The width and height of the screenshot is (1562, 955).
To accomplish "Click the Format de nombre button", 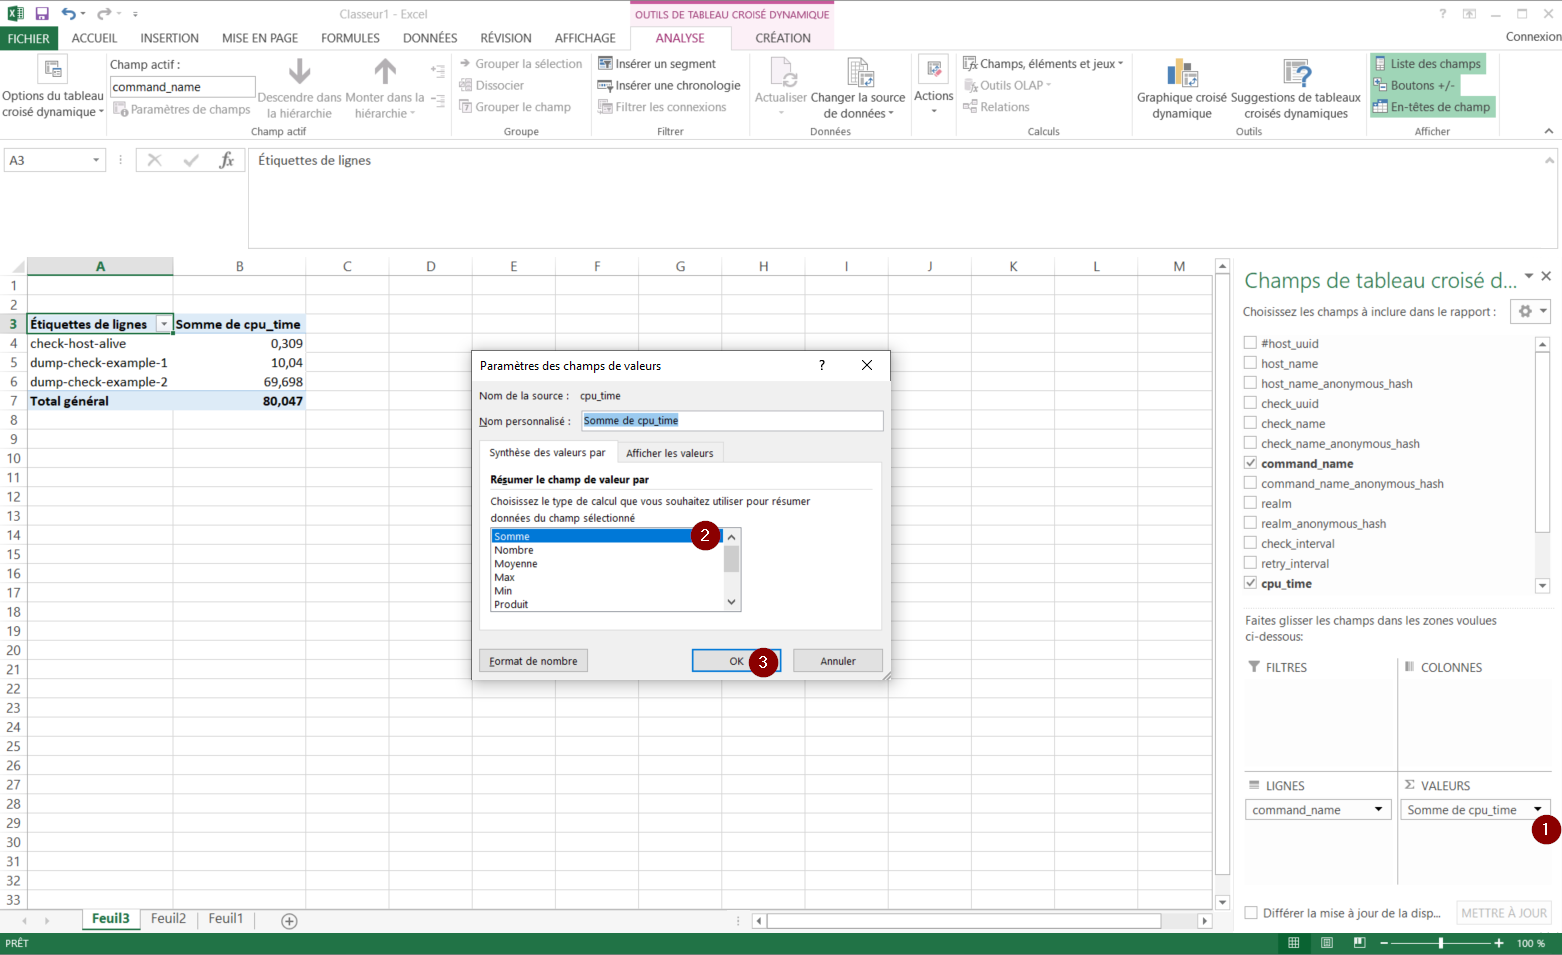I will [533, 661].
